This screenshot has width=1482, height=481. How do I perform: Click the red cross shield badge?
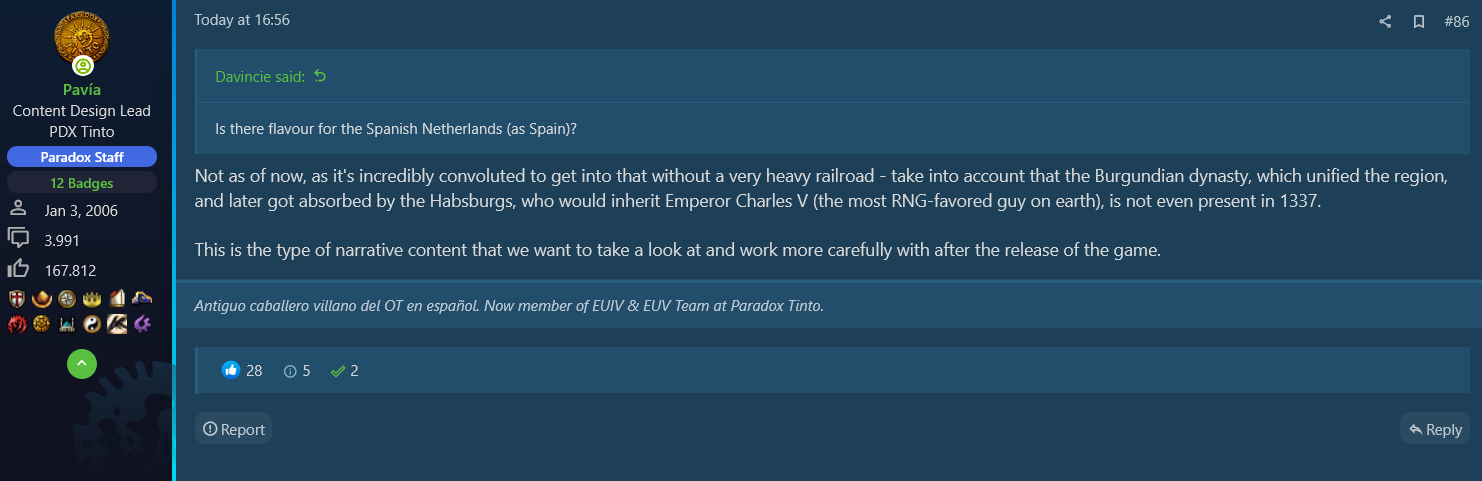[17, 298]
